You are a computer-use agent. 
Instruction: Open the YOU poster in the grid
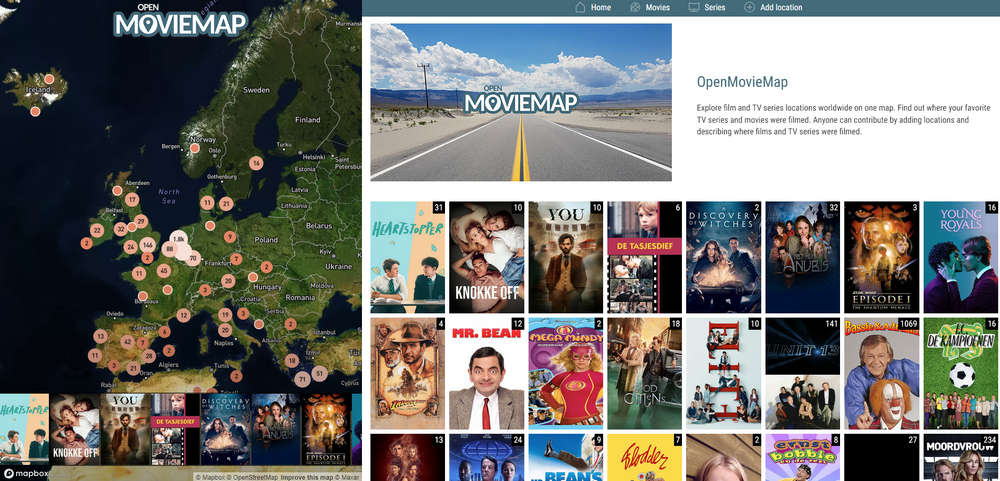point(566,257)
